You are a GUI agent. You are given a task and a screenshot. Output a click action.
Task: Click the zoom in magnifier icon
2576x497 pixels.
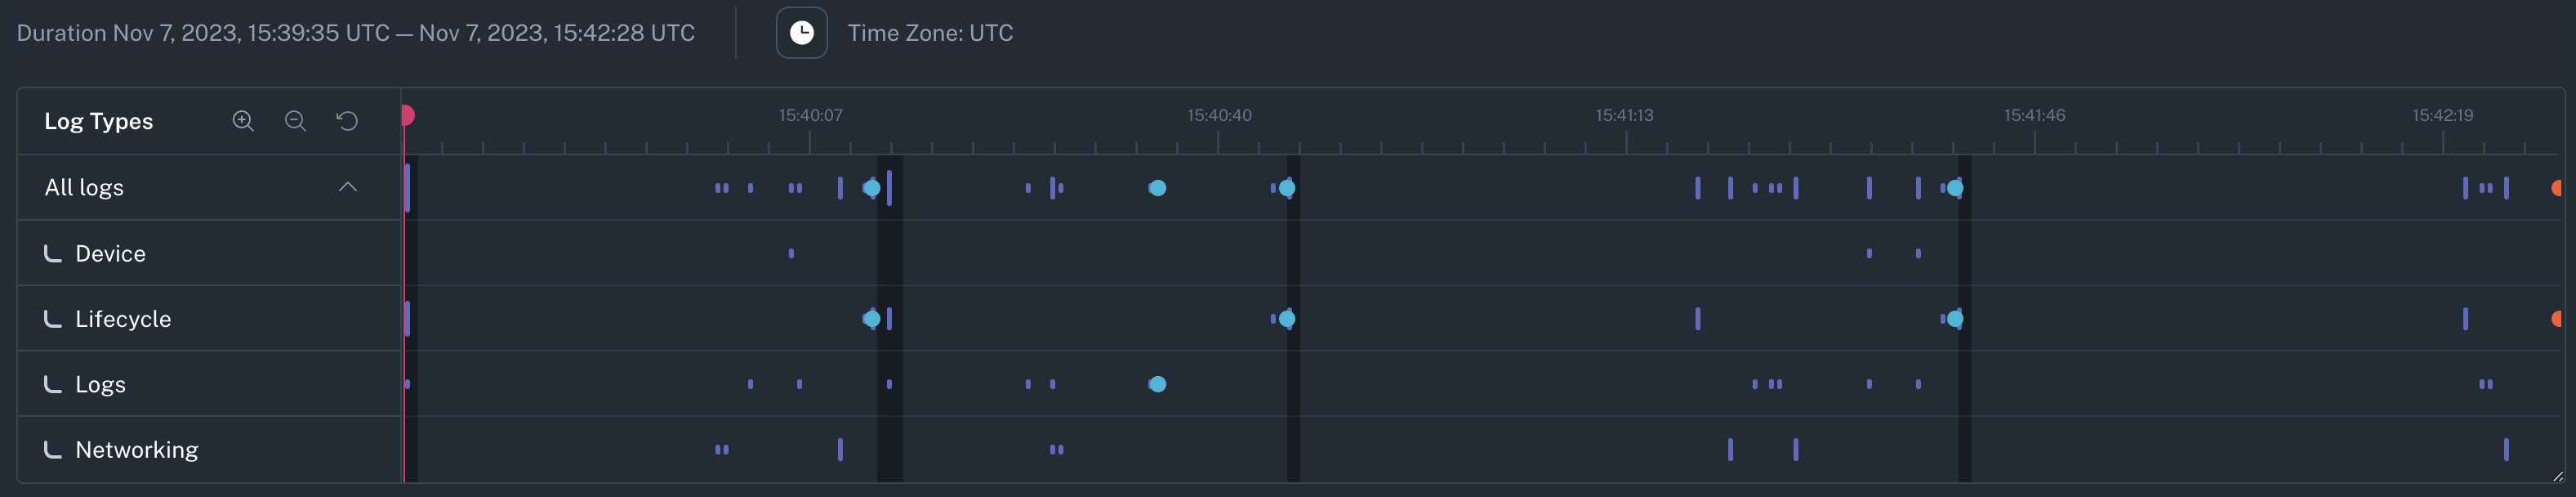(x=243, y=121)
